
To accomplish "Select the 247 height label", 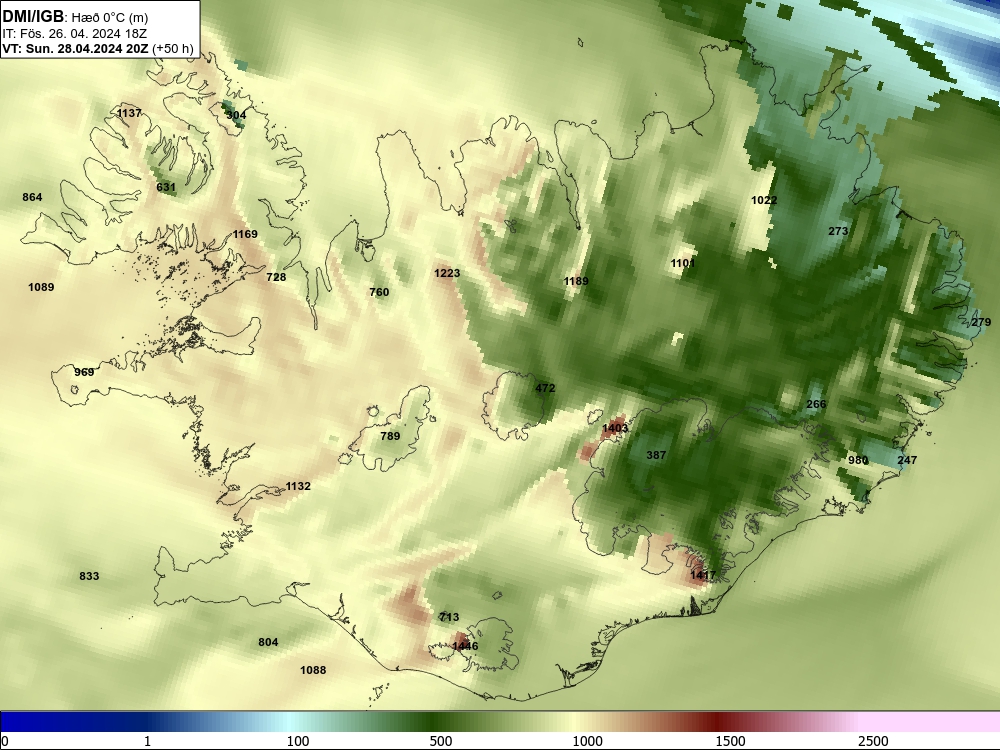I will tap(907, 460).
